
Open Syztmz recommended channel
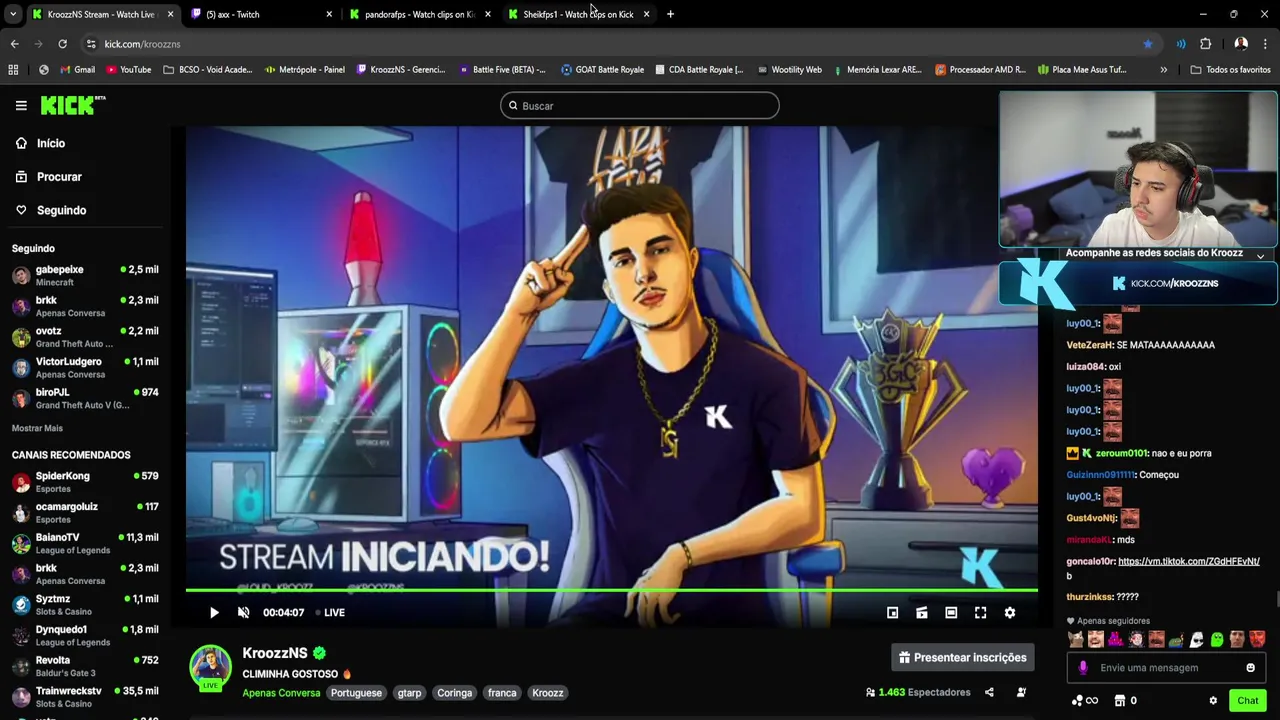[85, 605]
